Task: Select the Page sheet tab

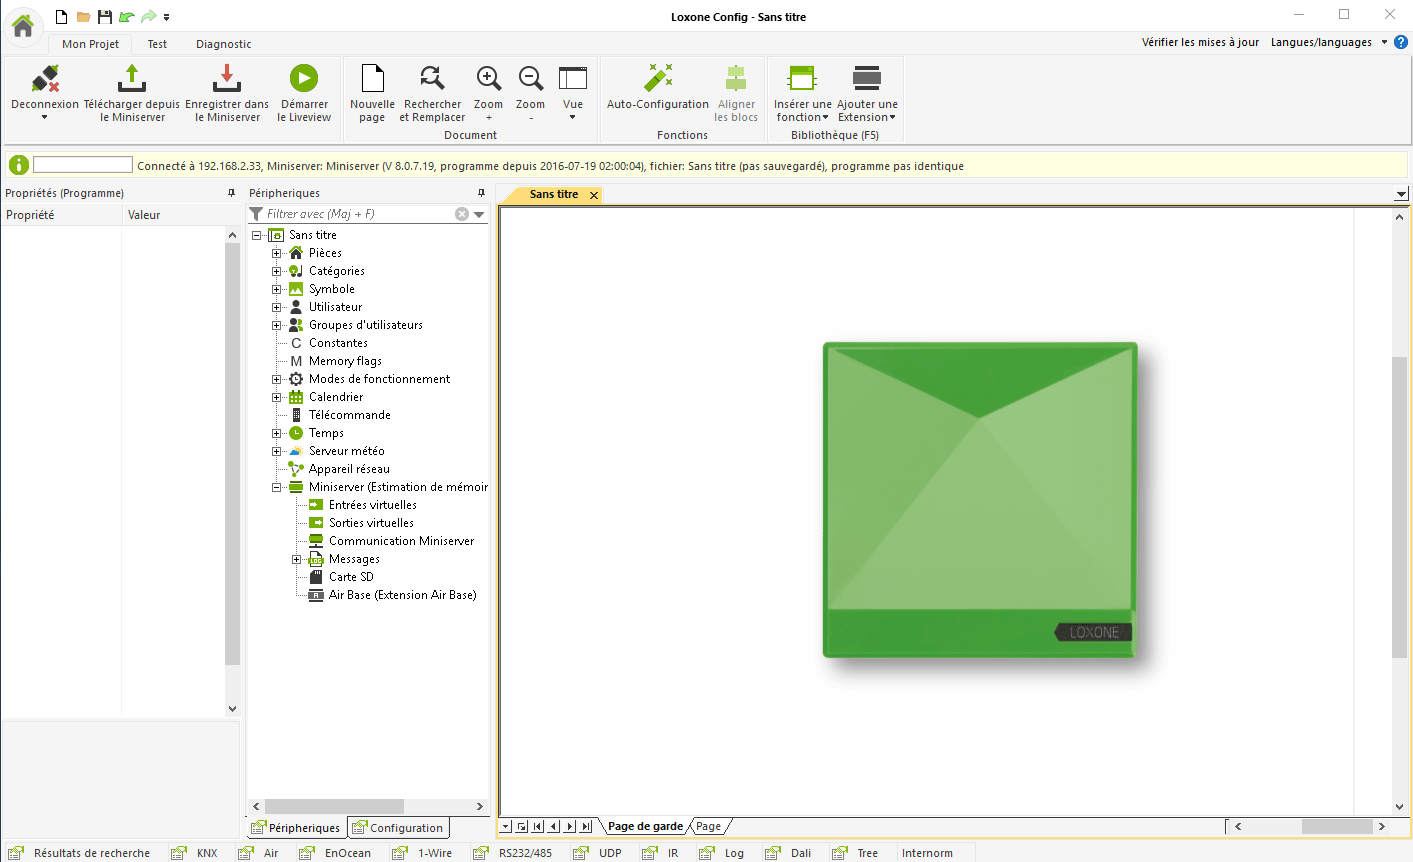Action: (x=709, y=826)
